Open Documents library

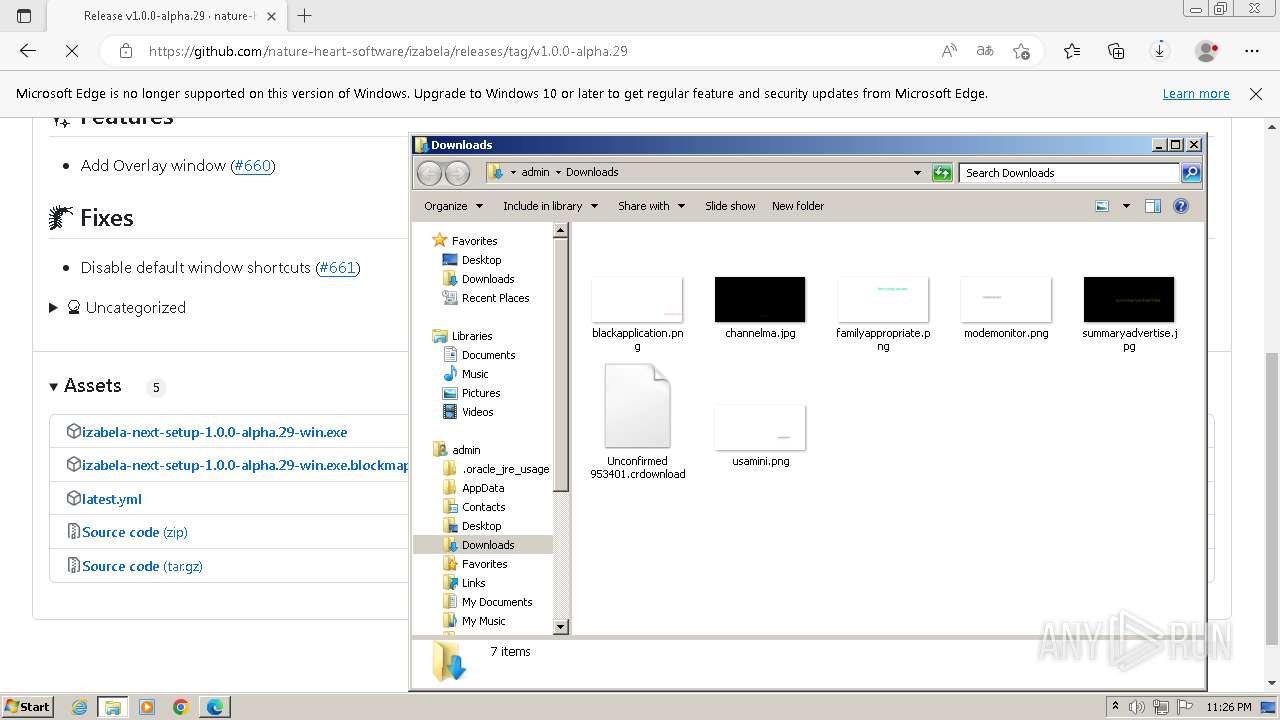point(488,355)
